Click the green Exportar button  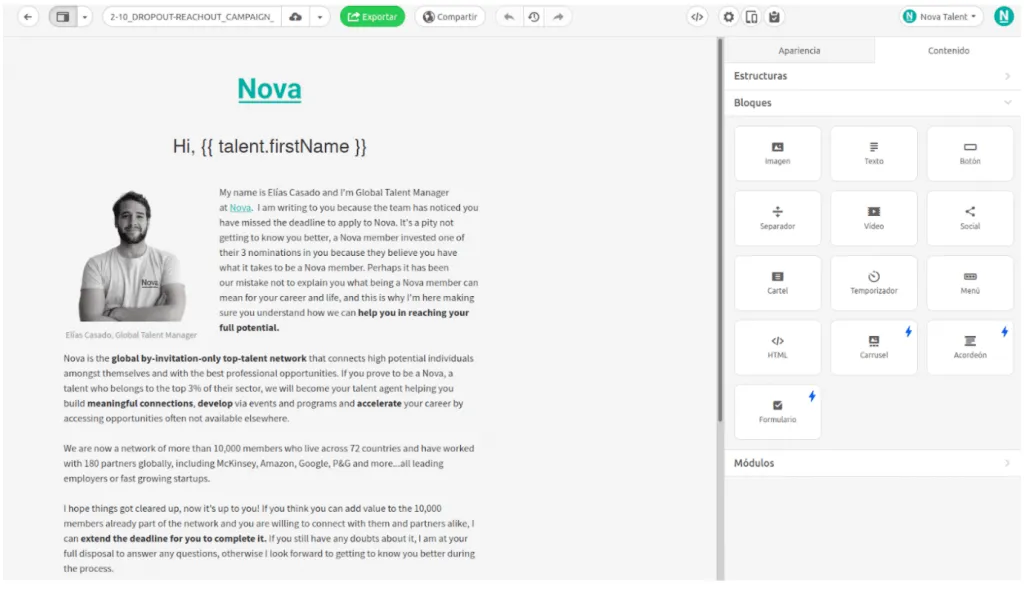pyautogui.click(x=372, y=17)
